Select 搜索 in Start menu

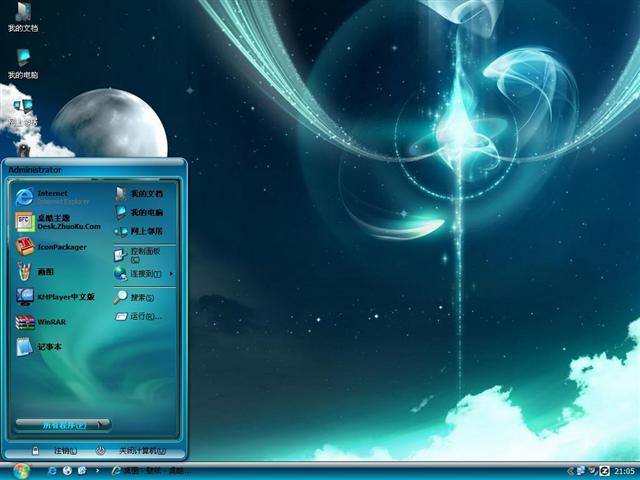point(135,297)
